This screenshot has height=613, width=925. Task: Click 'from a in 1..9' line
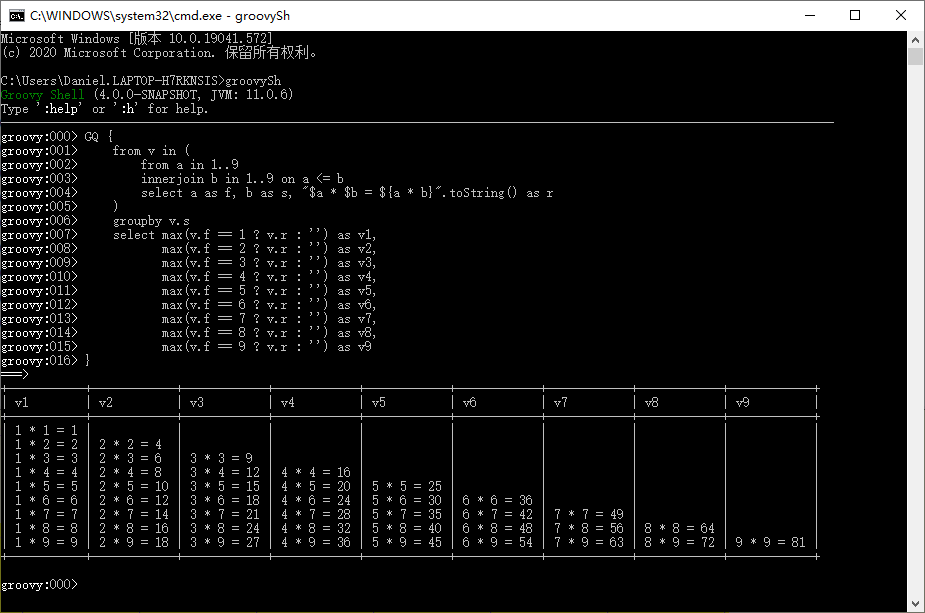[x=189, y=165]
